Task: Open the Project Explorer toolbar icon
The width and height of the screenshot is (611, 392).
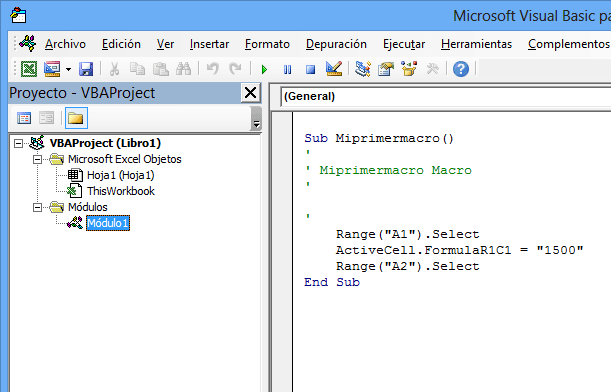Action: coord(363,69)
